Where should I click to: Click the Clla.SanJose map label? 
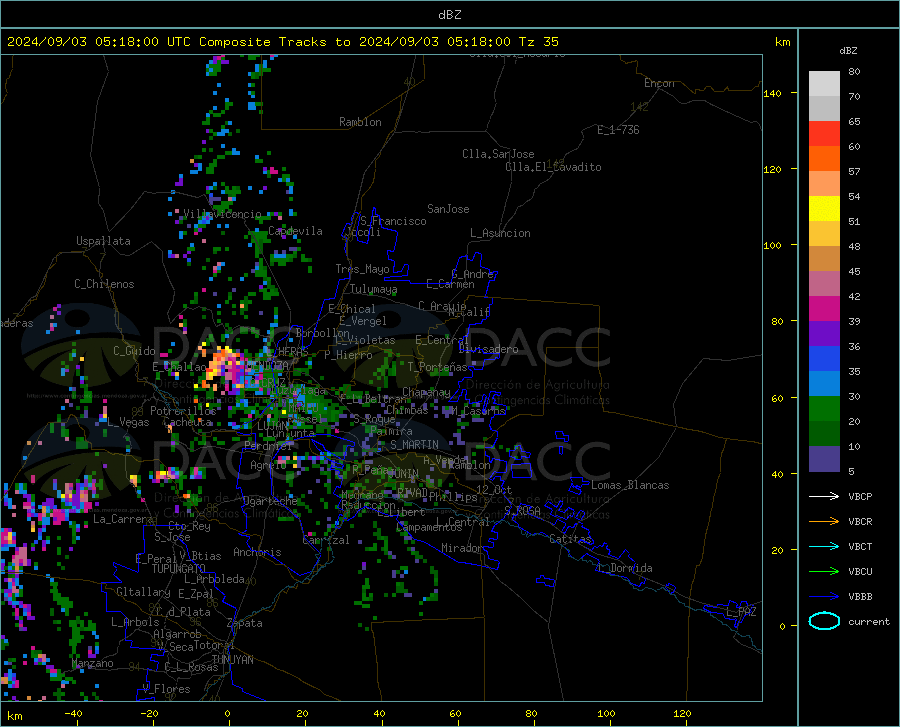click(498, 154)
